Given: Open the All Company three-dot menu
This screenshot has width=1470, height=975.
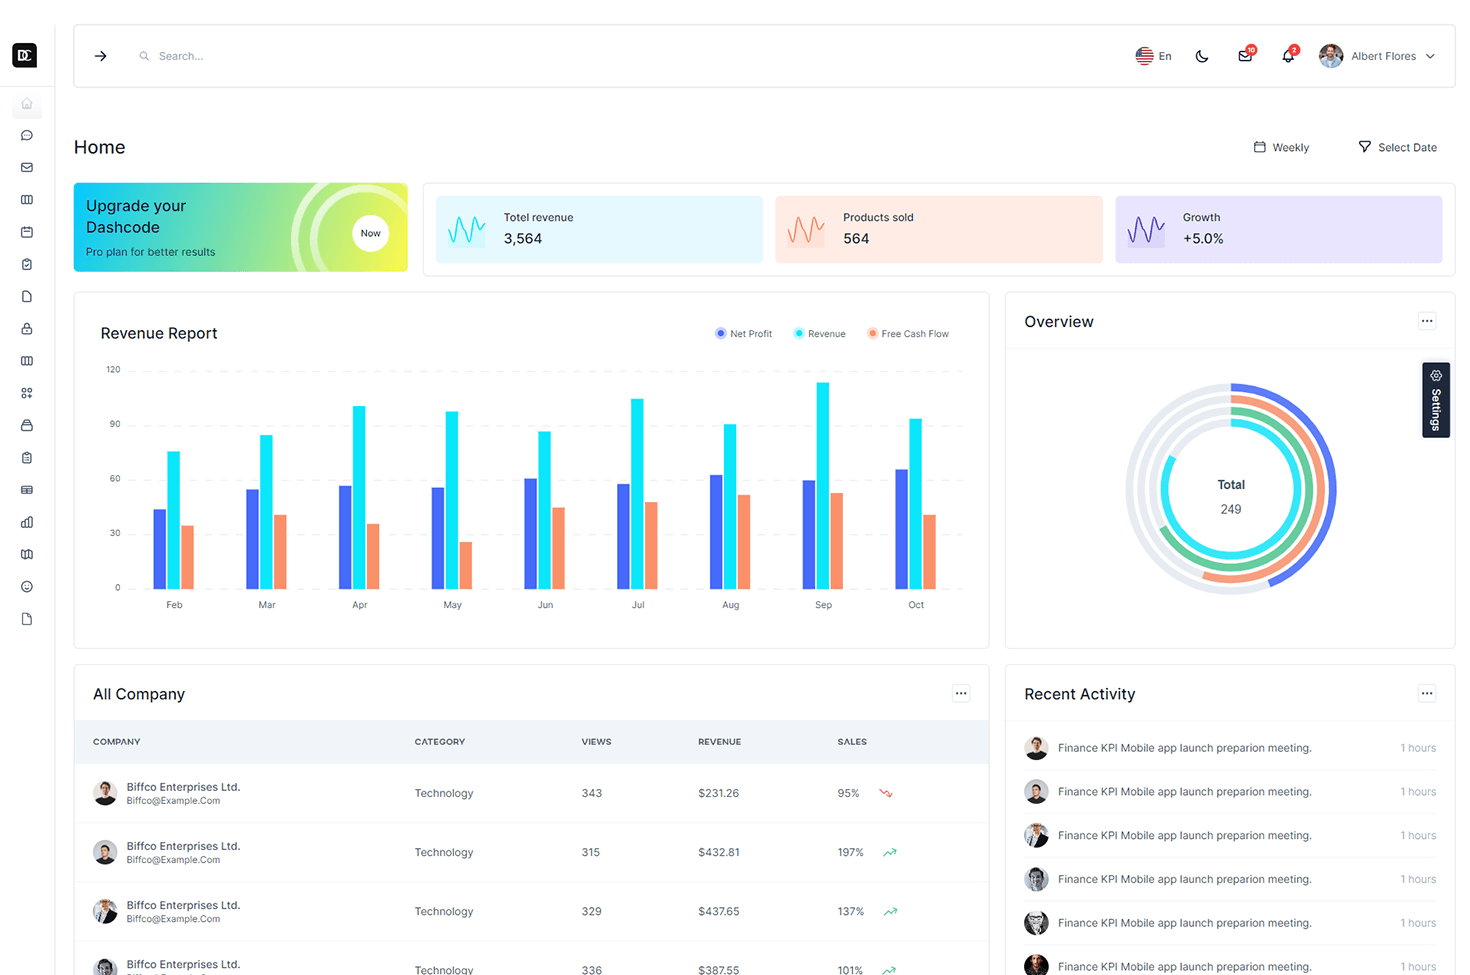Looking at the screenshot, I should (961, 693).
